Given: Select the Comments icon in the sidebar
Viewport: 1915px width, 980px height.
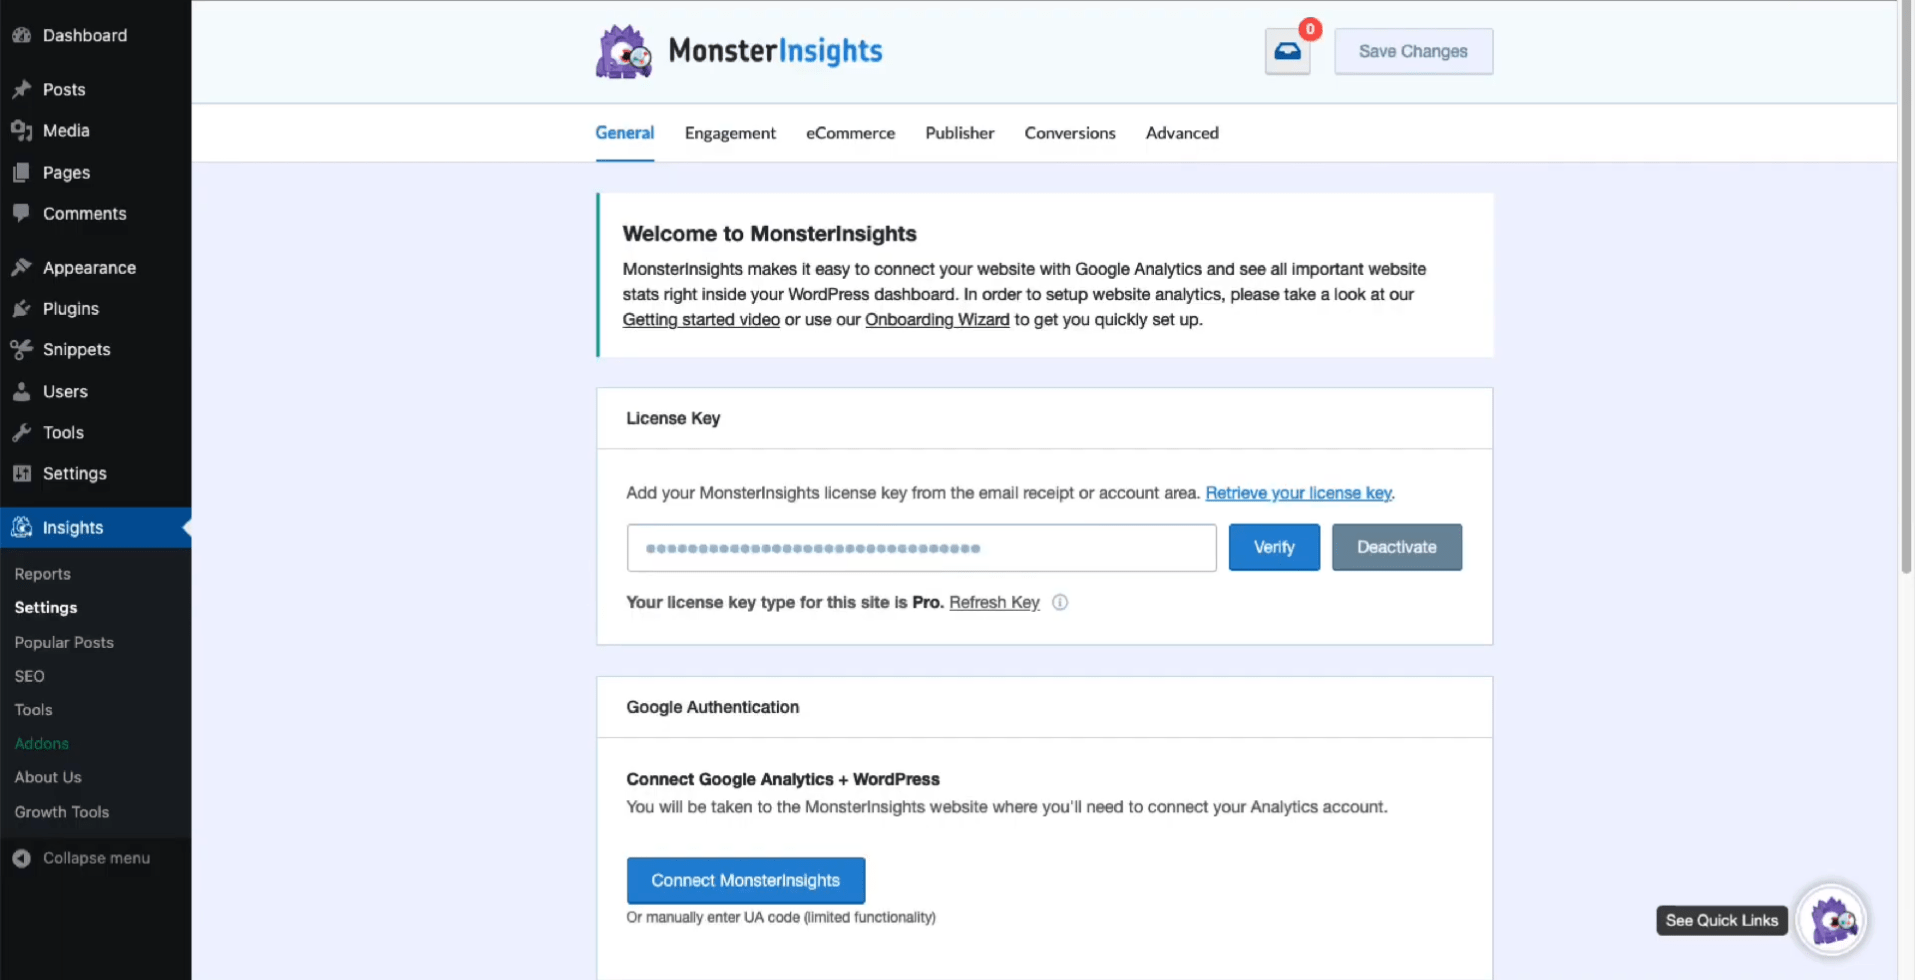Looking at the screenshot, I should 21,213.
